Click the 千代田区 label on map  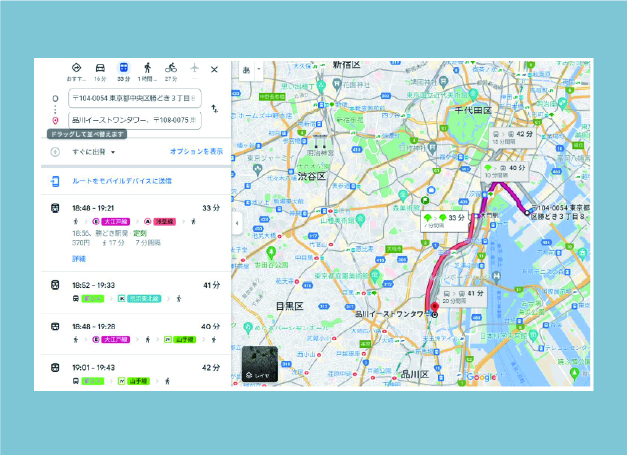coord(473,110)
